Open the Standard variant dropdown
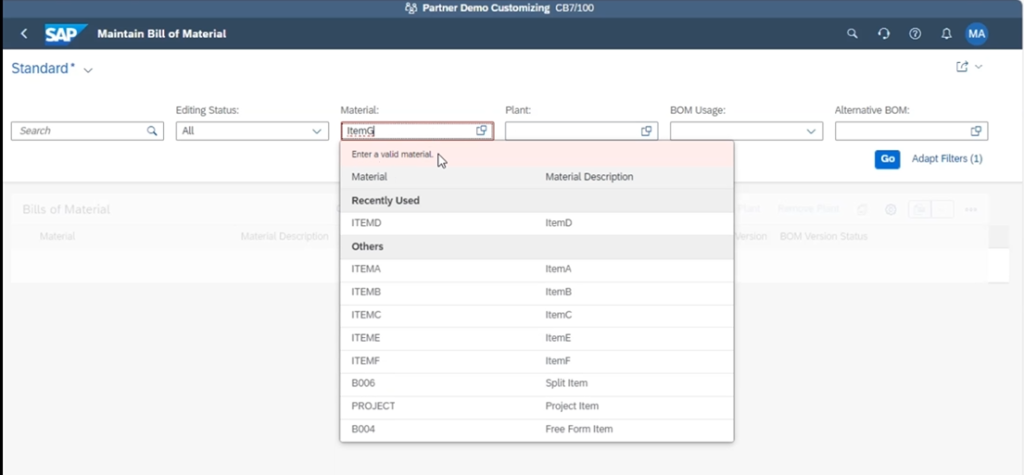 coord(88,70)
